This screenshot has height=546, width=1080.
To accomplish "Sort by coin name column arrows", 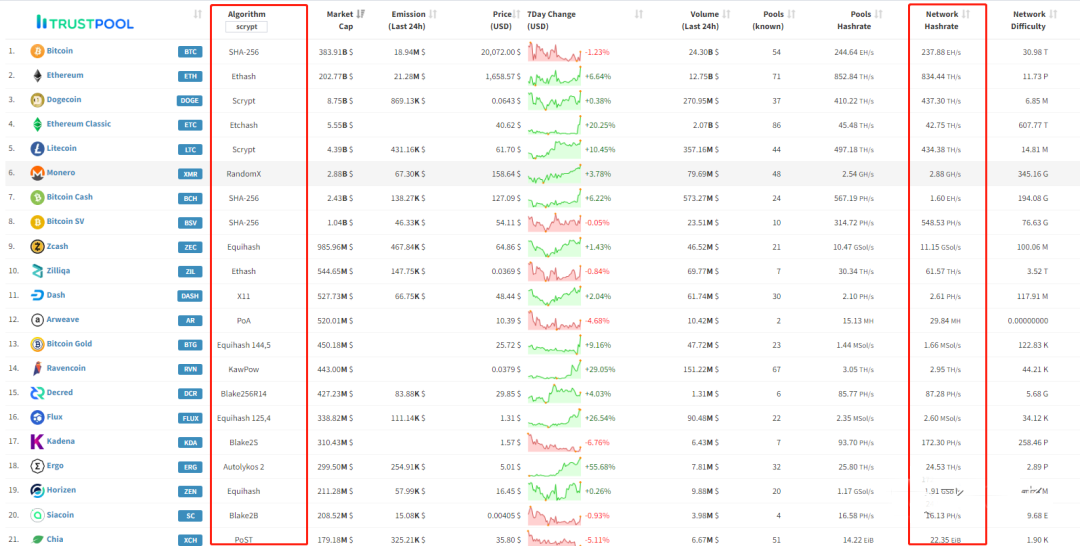I will (x=198, y=14).
